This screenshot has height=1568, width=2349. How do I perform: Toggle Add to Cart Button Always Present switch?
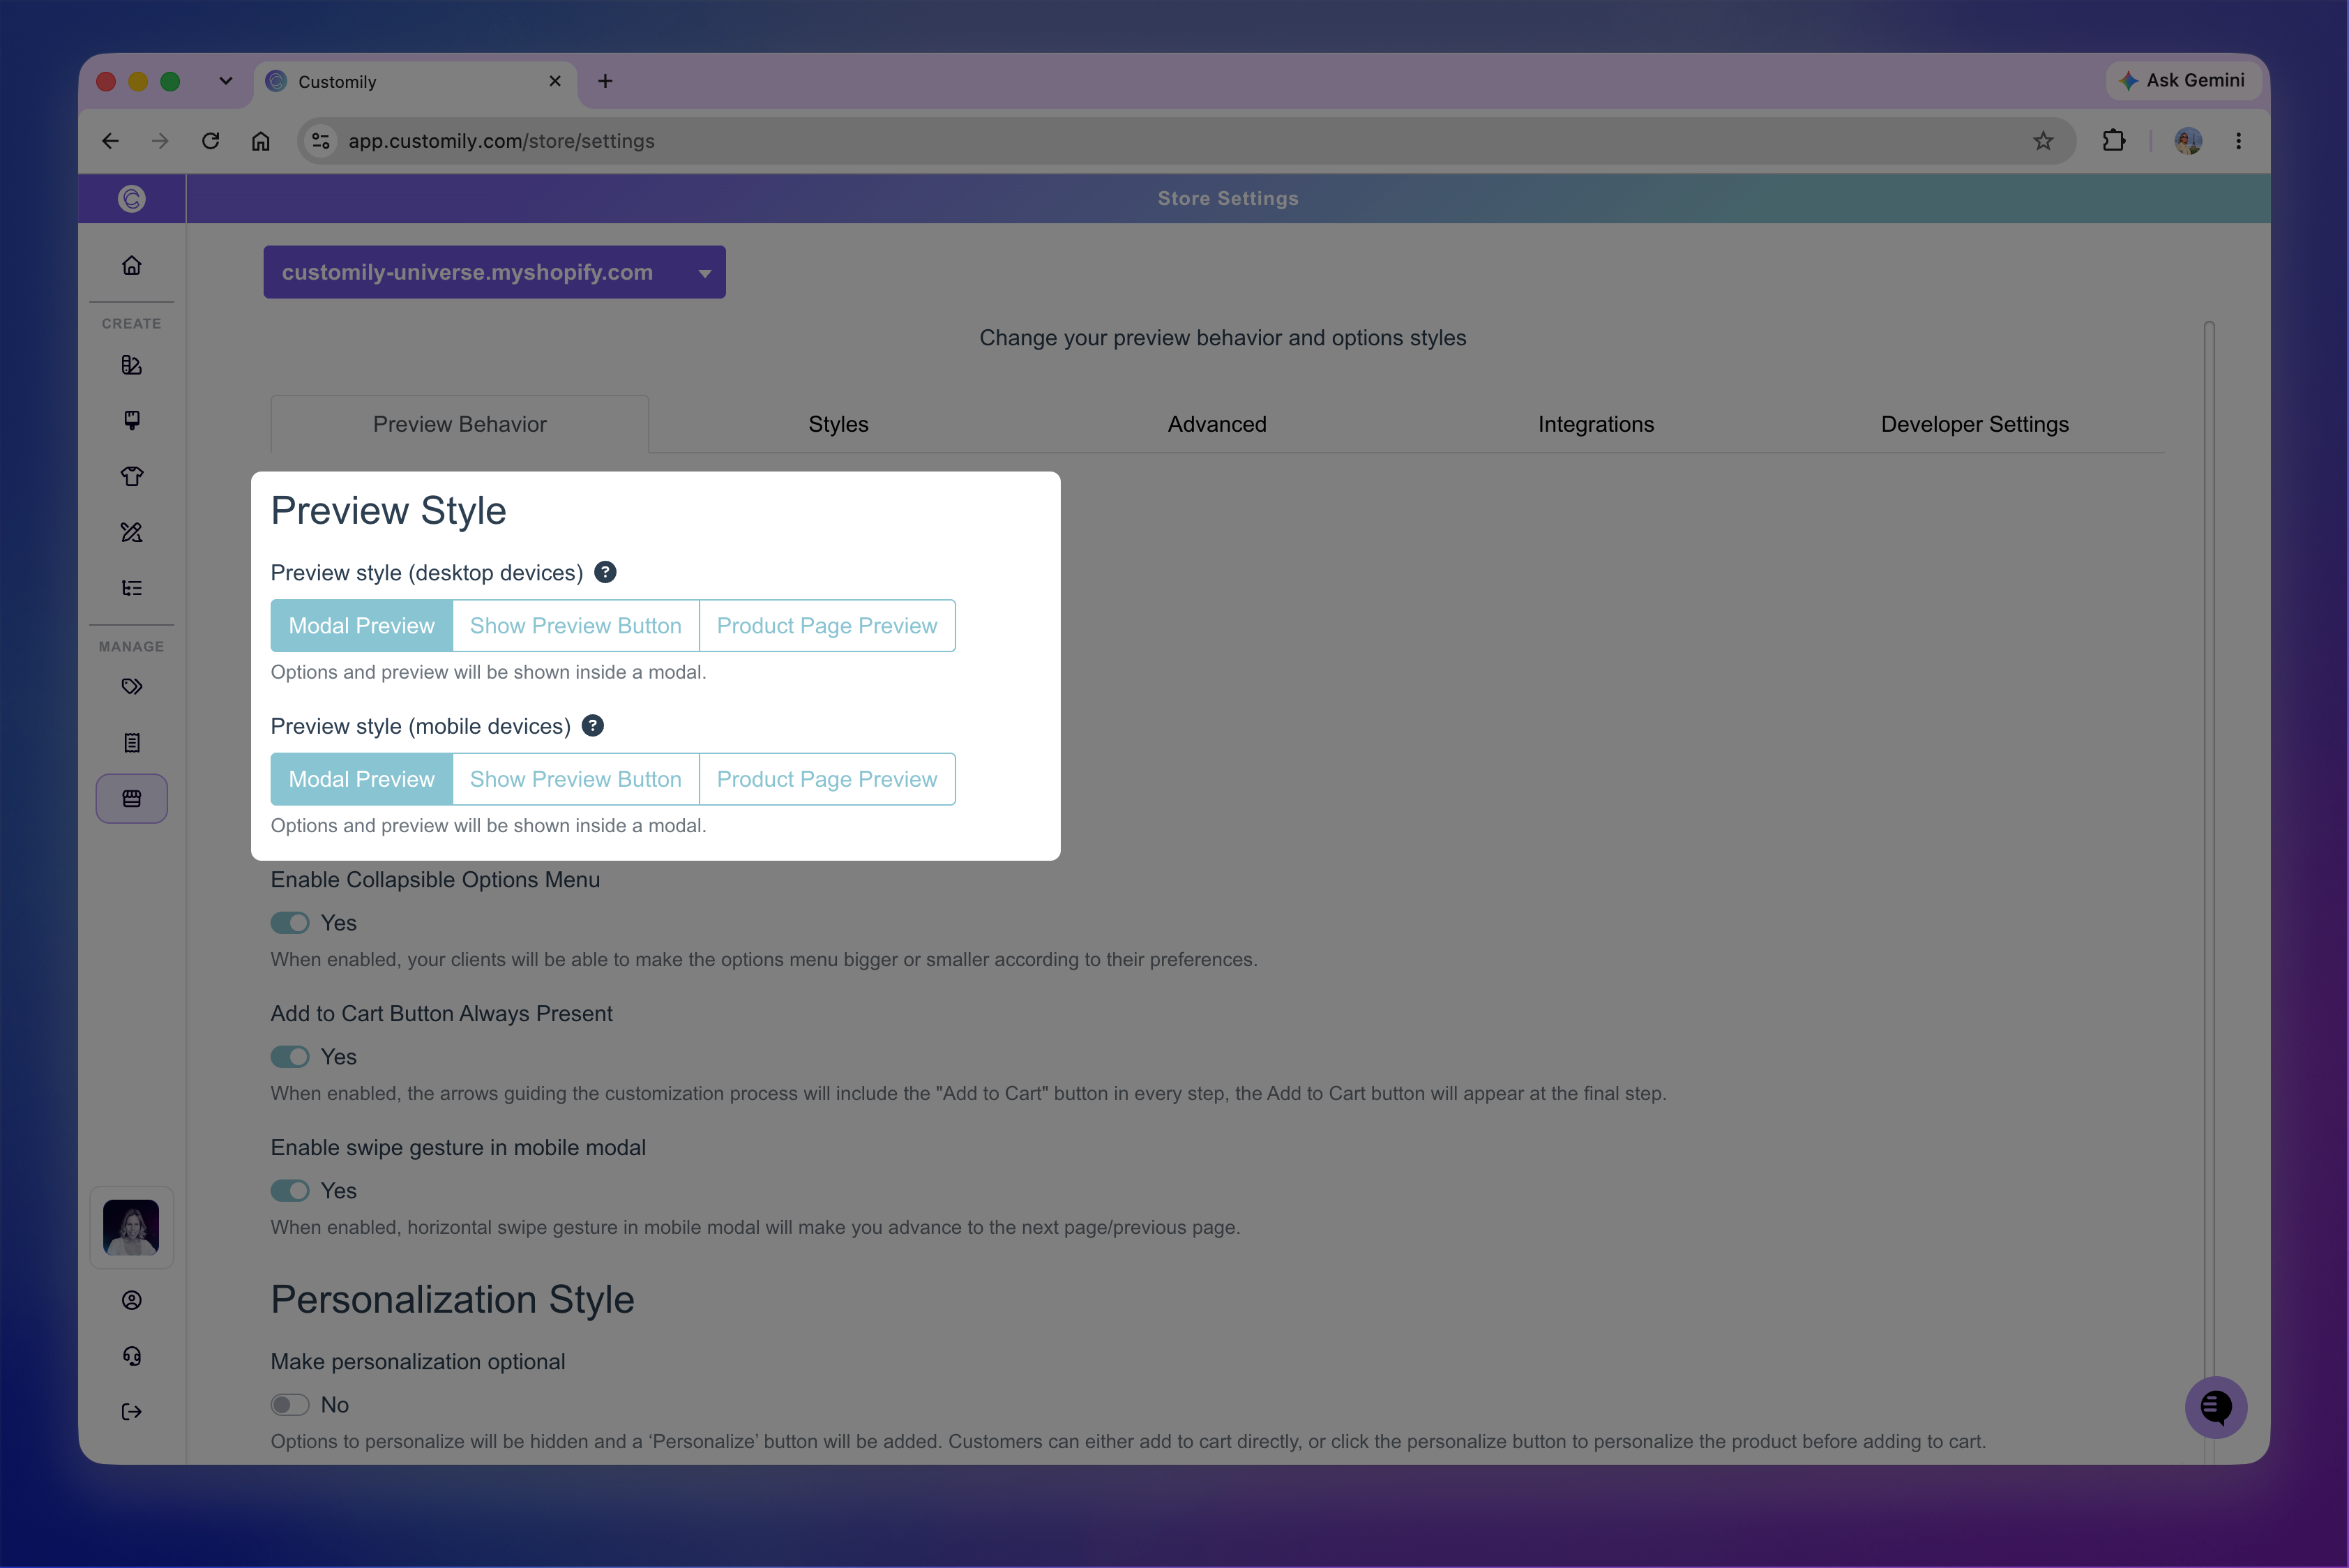[x=290, y=1057]
